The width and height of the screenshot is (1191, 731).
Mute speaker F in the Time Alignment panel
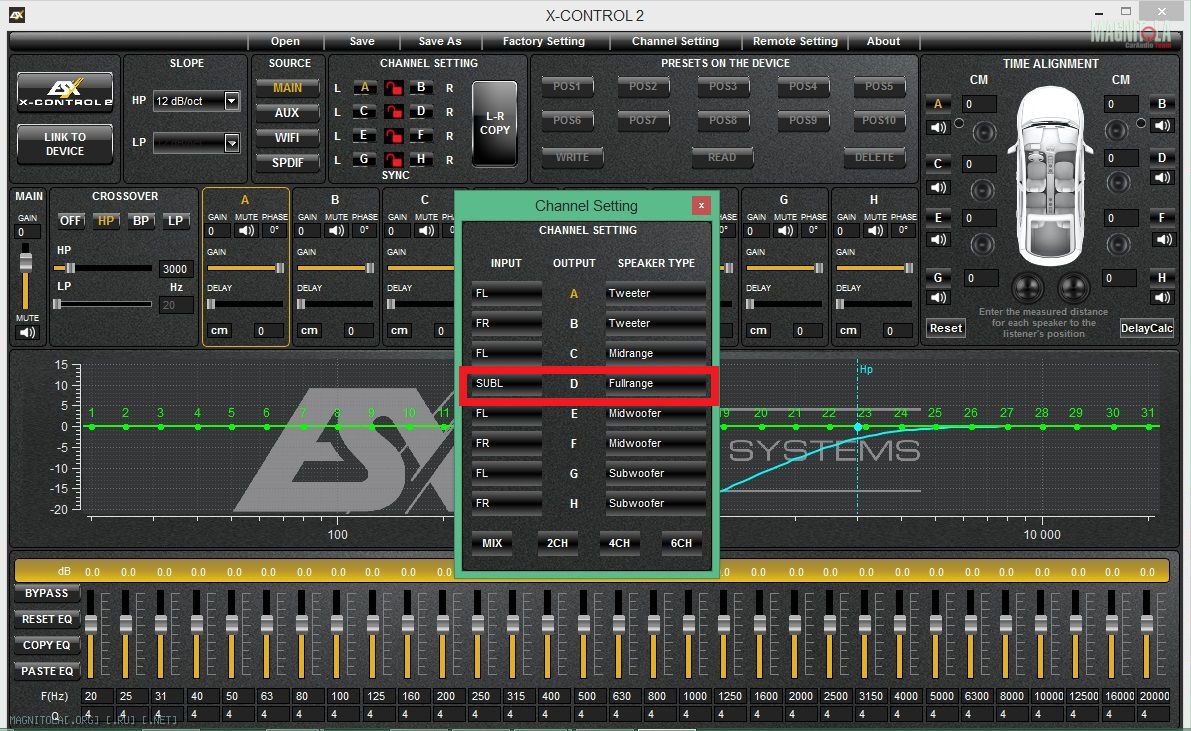(1162, 239)
